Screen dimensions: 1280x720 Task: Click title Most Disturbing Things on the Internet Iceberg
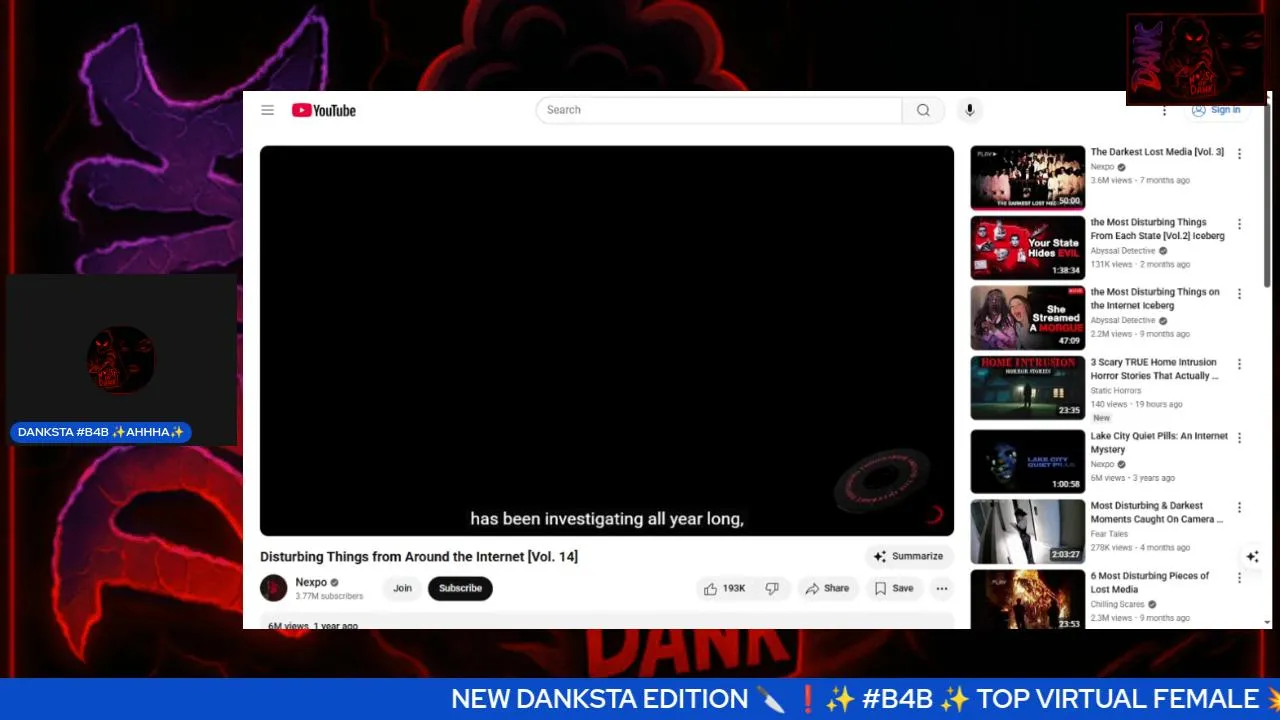tap(1155, 299)
